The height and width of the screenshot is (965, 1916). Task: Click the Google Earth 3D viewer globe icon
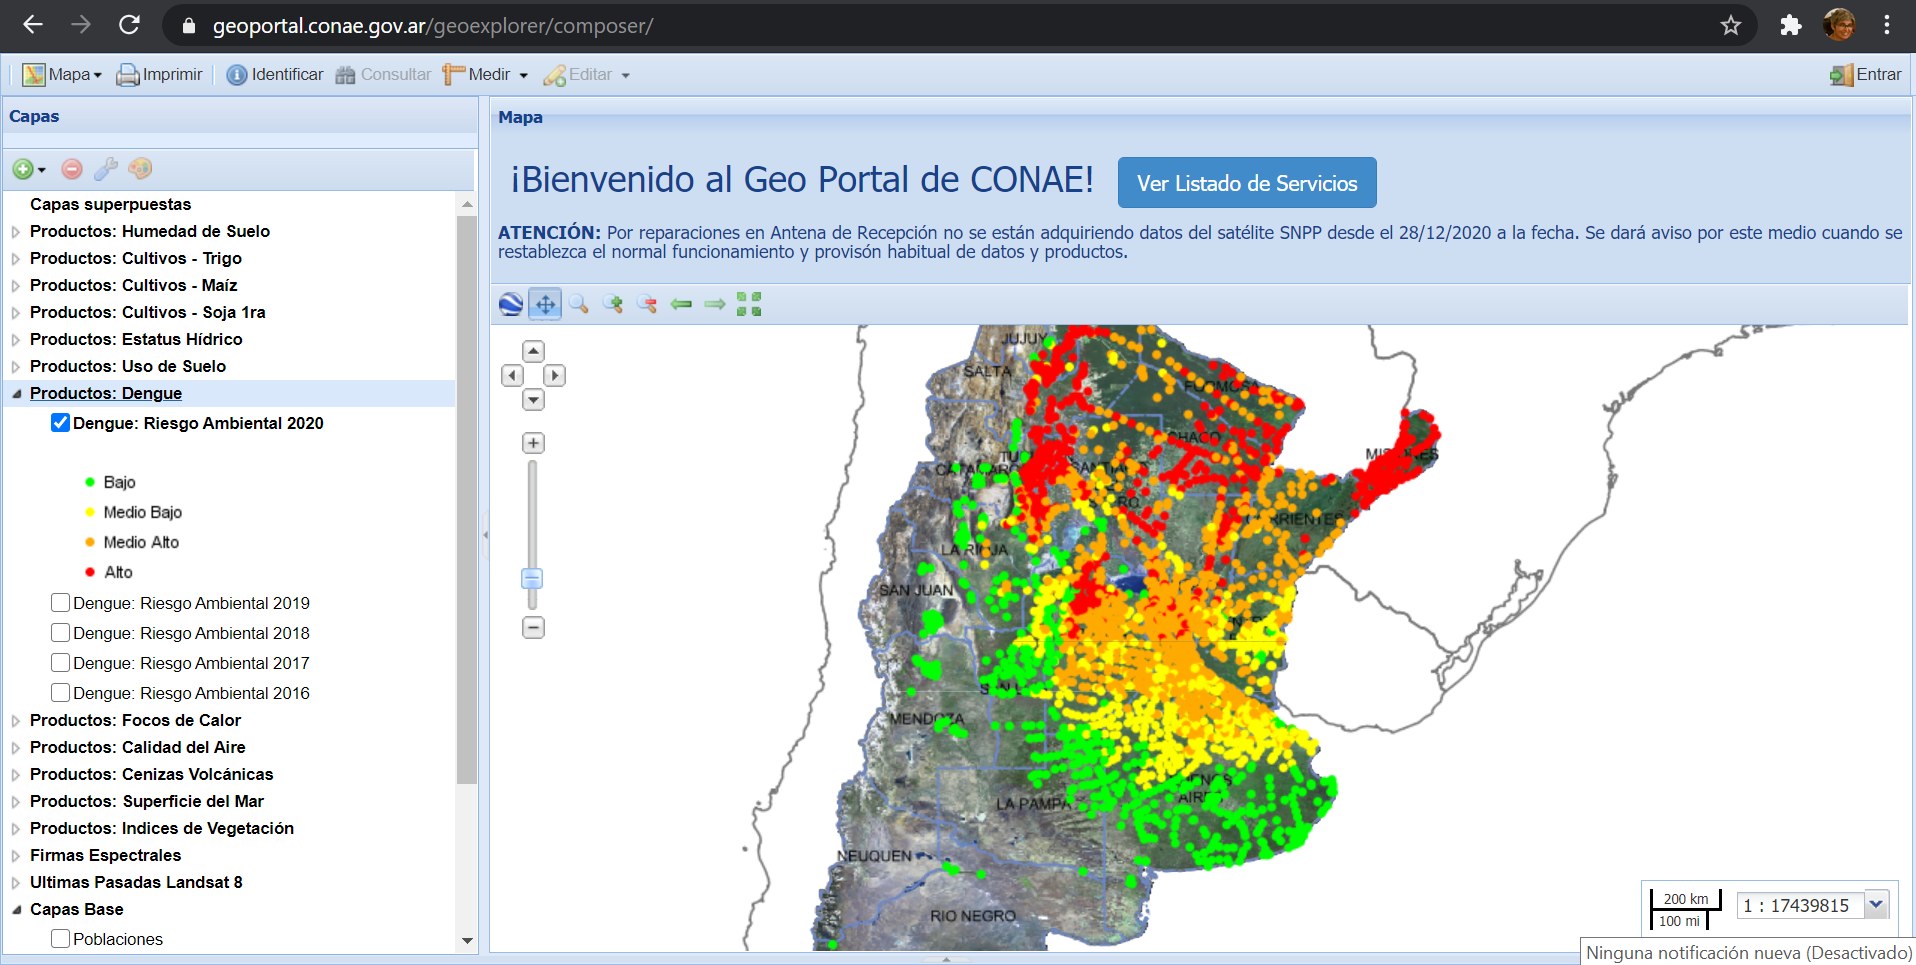tap(511, 304)
